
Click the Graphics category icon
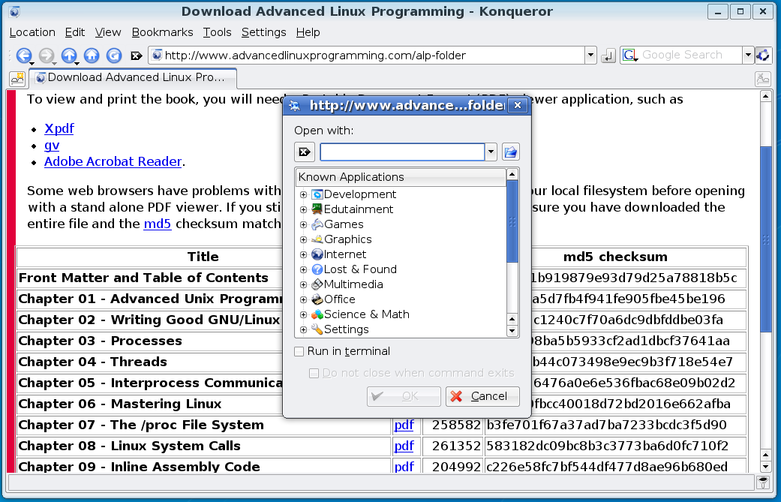click(317, 240)
